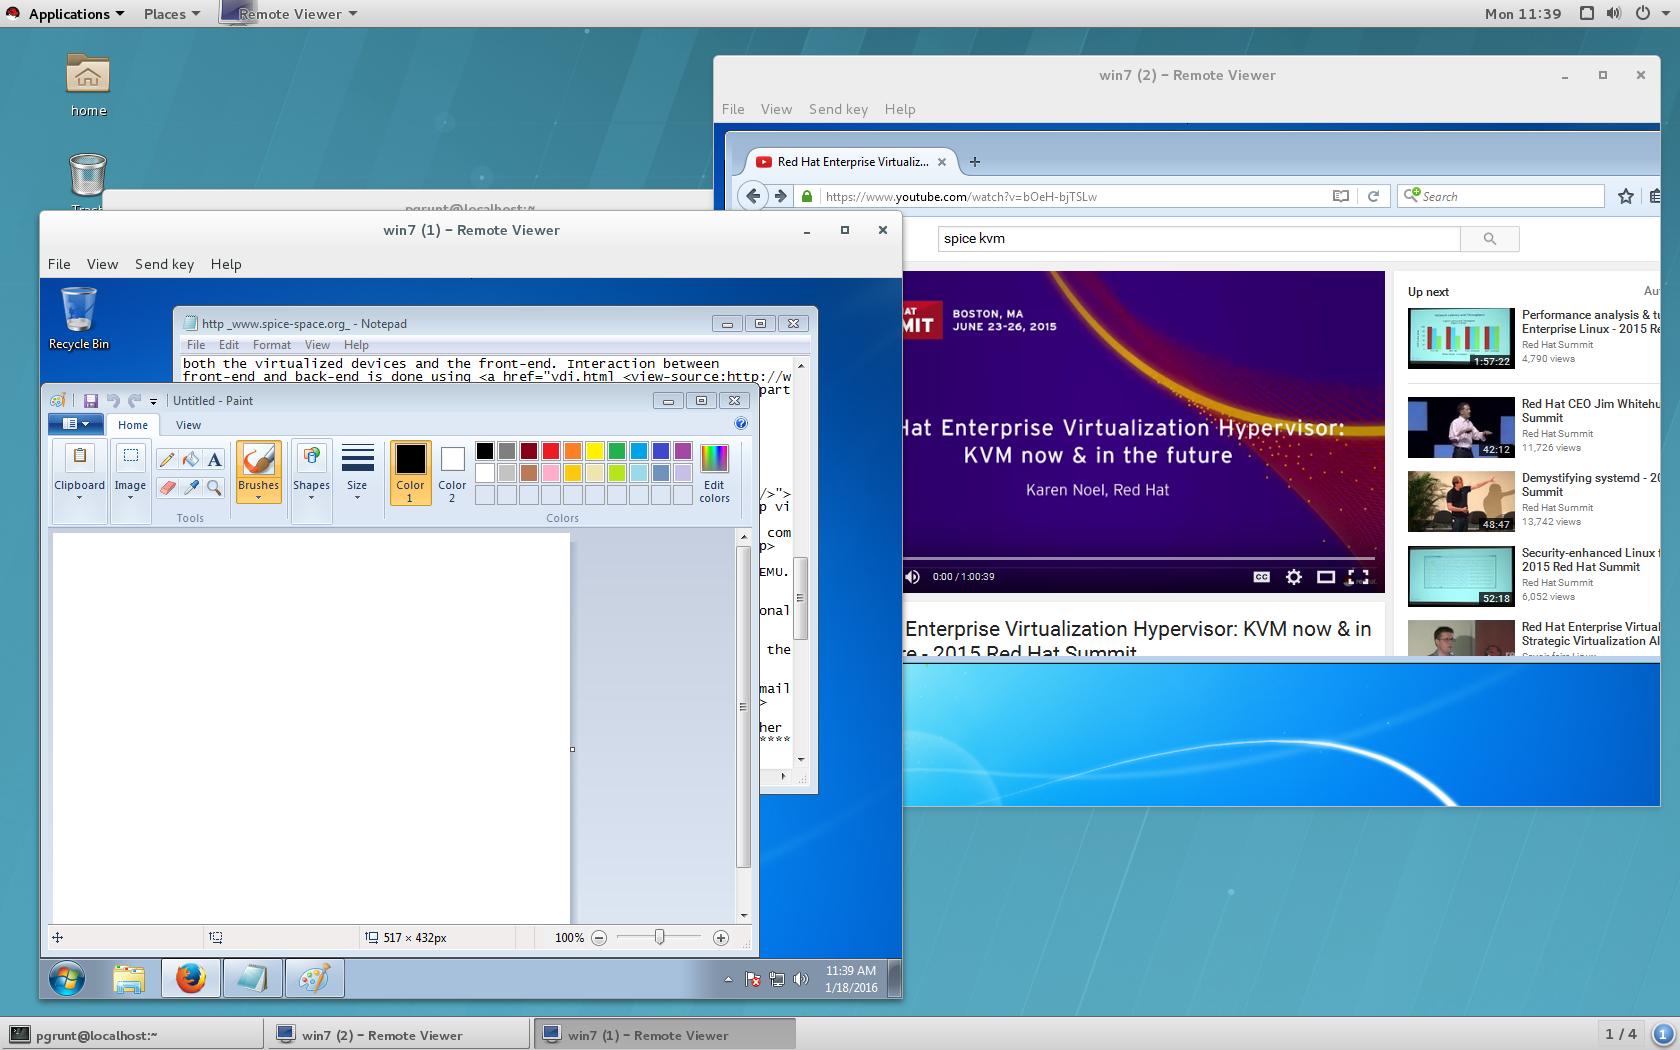Viewport: 1680px width, 1050px height.
Task: Adjust the Paint zoom slider
Action: (x=660, y=937)
